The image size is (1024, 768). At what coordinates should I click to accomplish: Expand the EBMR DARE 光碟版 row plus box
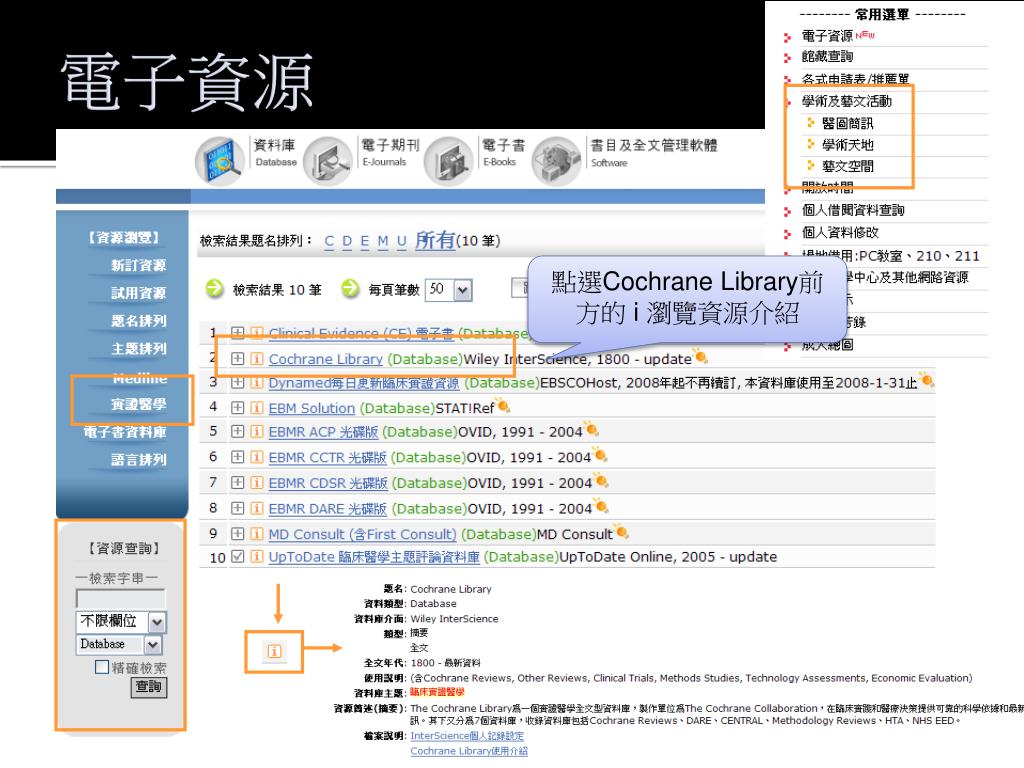pyautogui.click(x=238, y=508)
